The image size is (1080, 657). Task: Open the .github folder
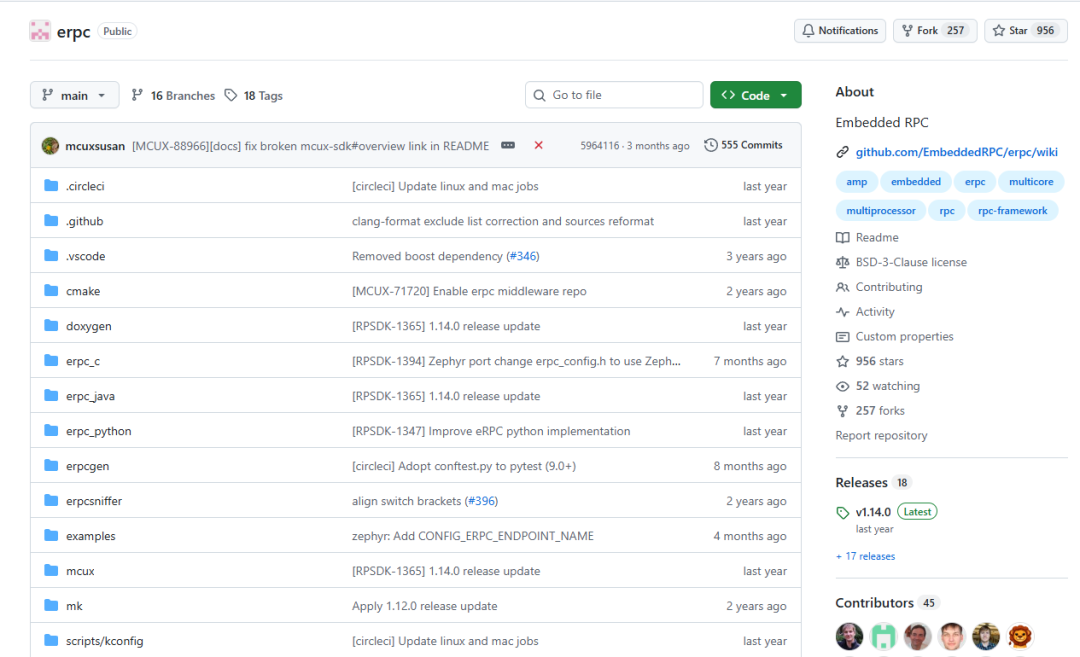(x=84, y=221)
